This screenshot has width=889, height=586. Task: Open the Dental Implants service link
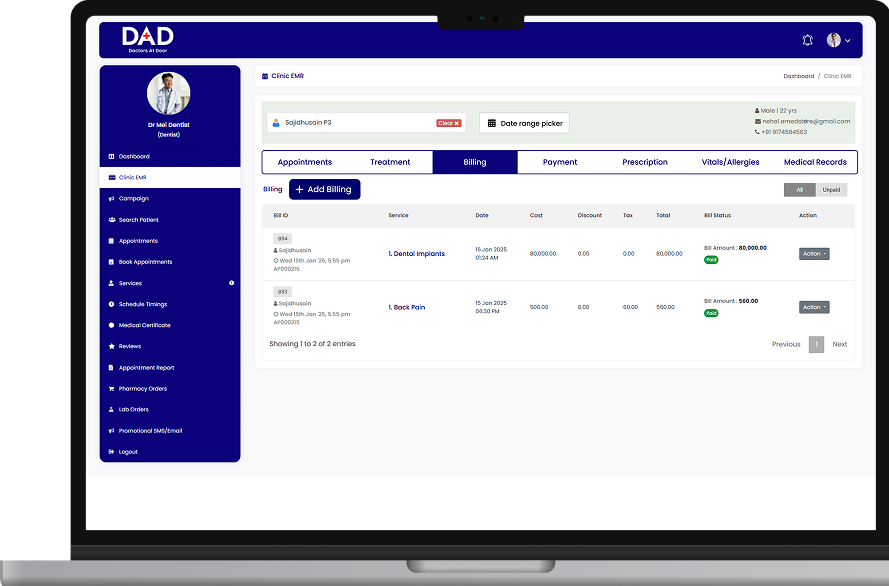click(x=417, y=254)
